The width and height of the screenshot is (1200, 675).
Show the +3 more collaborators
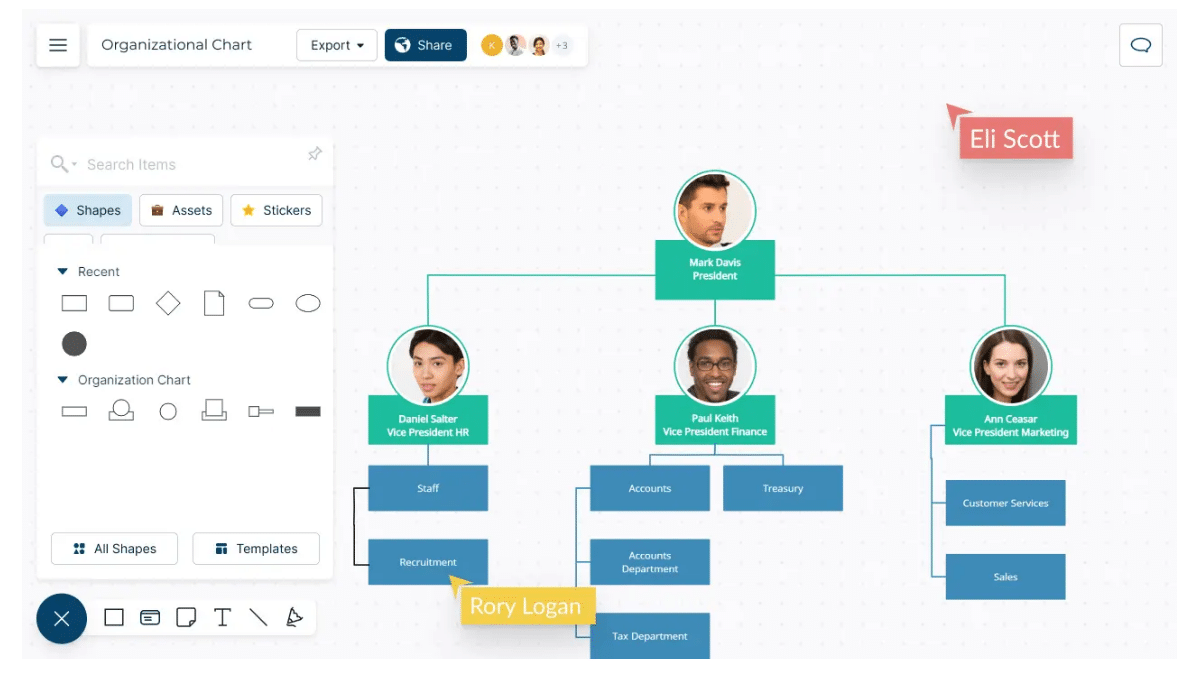[x=562, y=45]
